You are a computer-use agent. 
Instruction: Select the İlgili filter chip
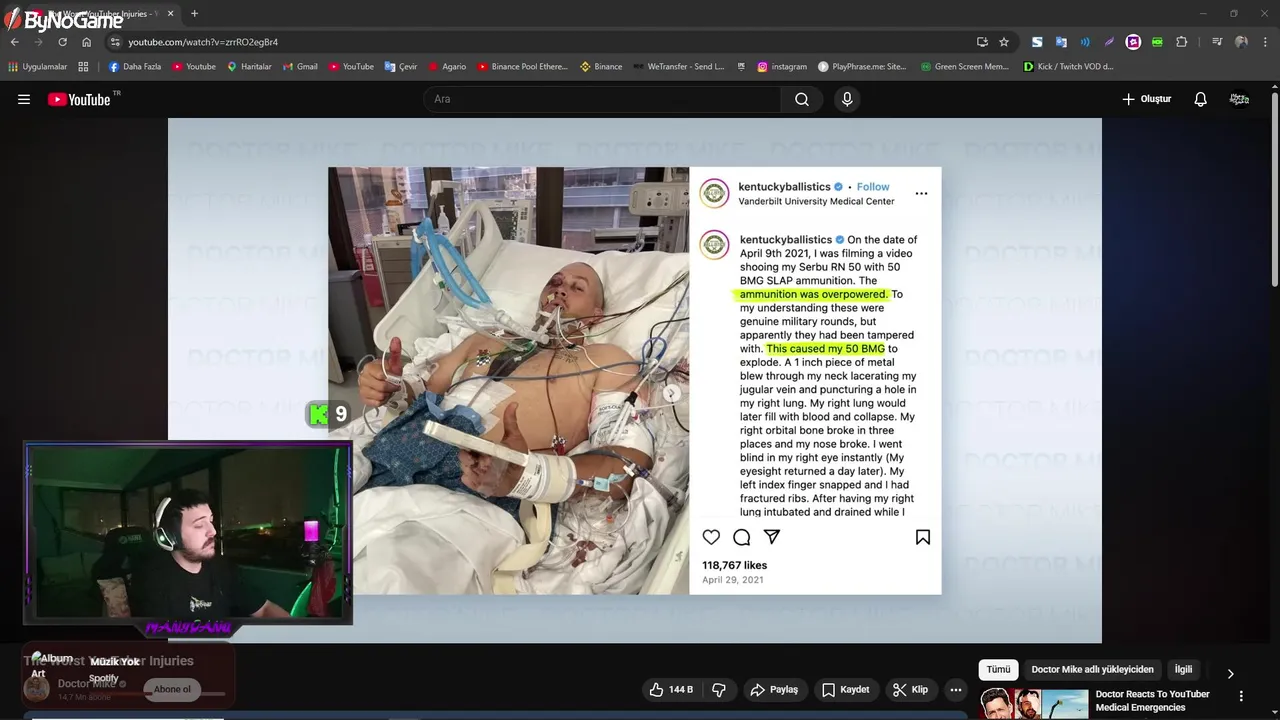pyautogui.click(x=1183, y=670)
